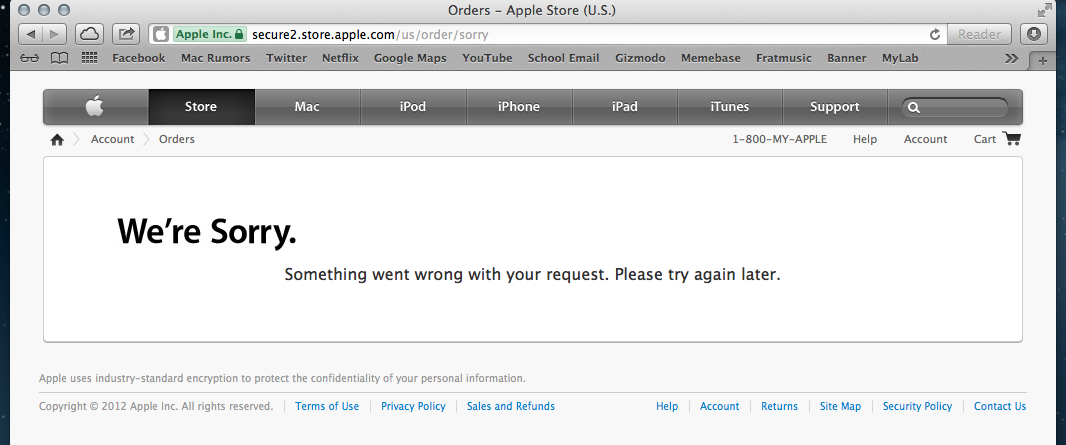This screenshot has height=445, width=1066.
Task: Open the Terms of Use footer link
Action: click(x=327, y=406)
